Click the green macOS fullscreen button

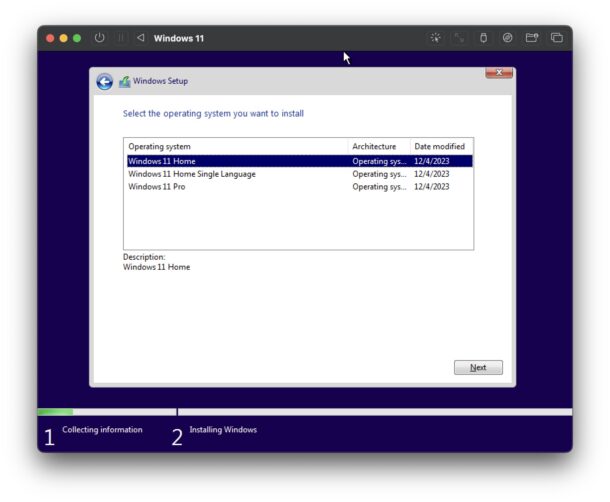click(77, 38)
